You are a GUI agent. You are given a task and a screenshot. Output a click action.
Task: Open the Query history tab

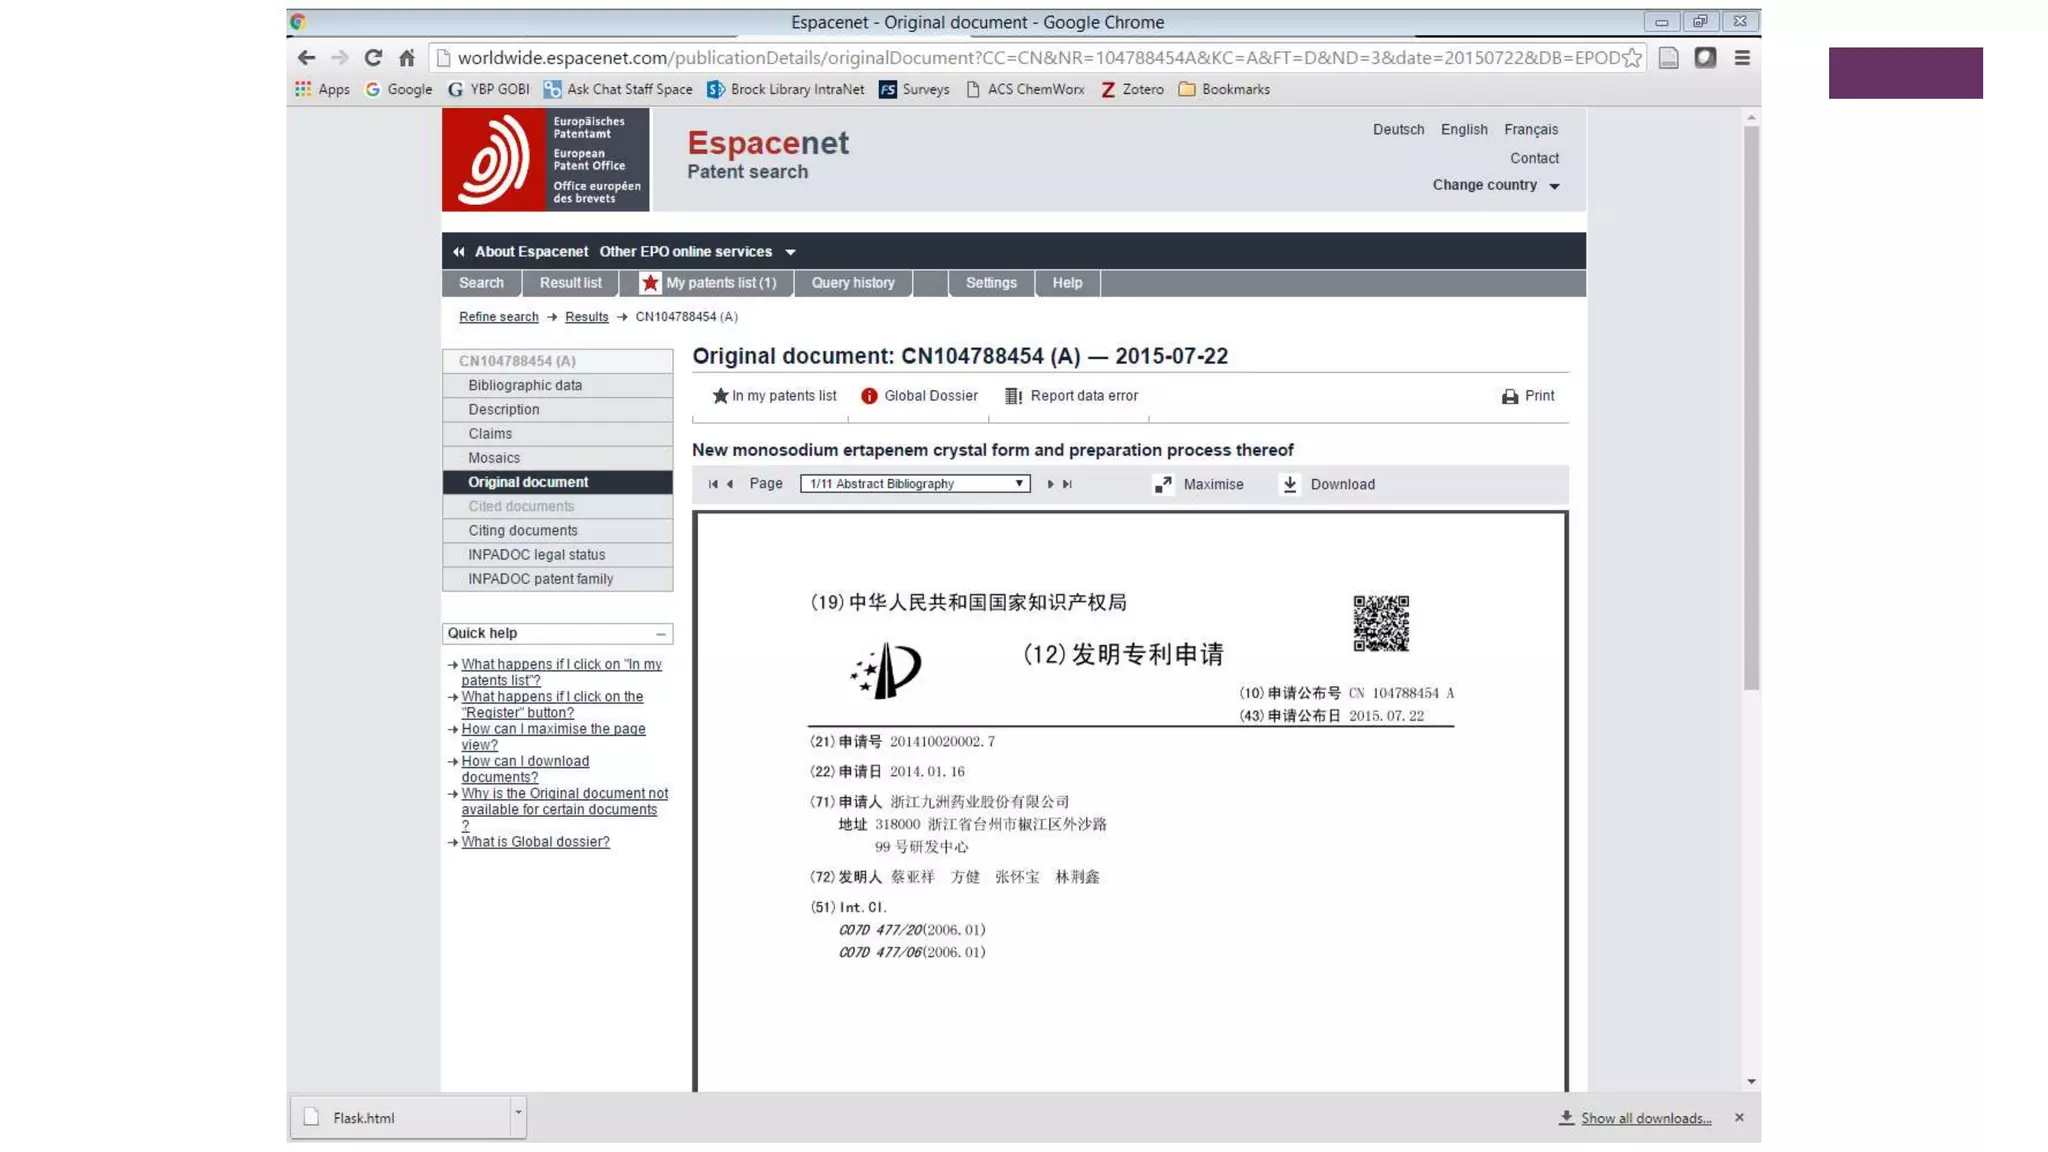click(x=852, y=283)
